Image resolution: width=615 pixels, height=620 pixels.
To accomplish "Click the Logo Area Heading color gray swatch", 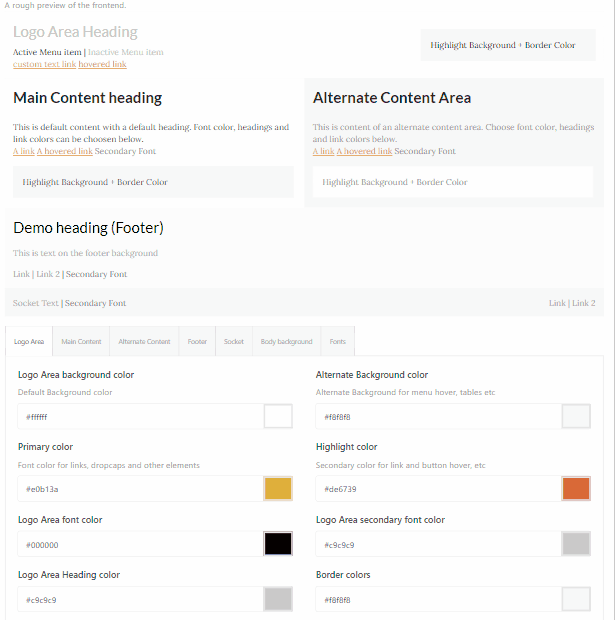I will tap(278, 599).
